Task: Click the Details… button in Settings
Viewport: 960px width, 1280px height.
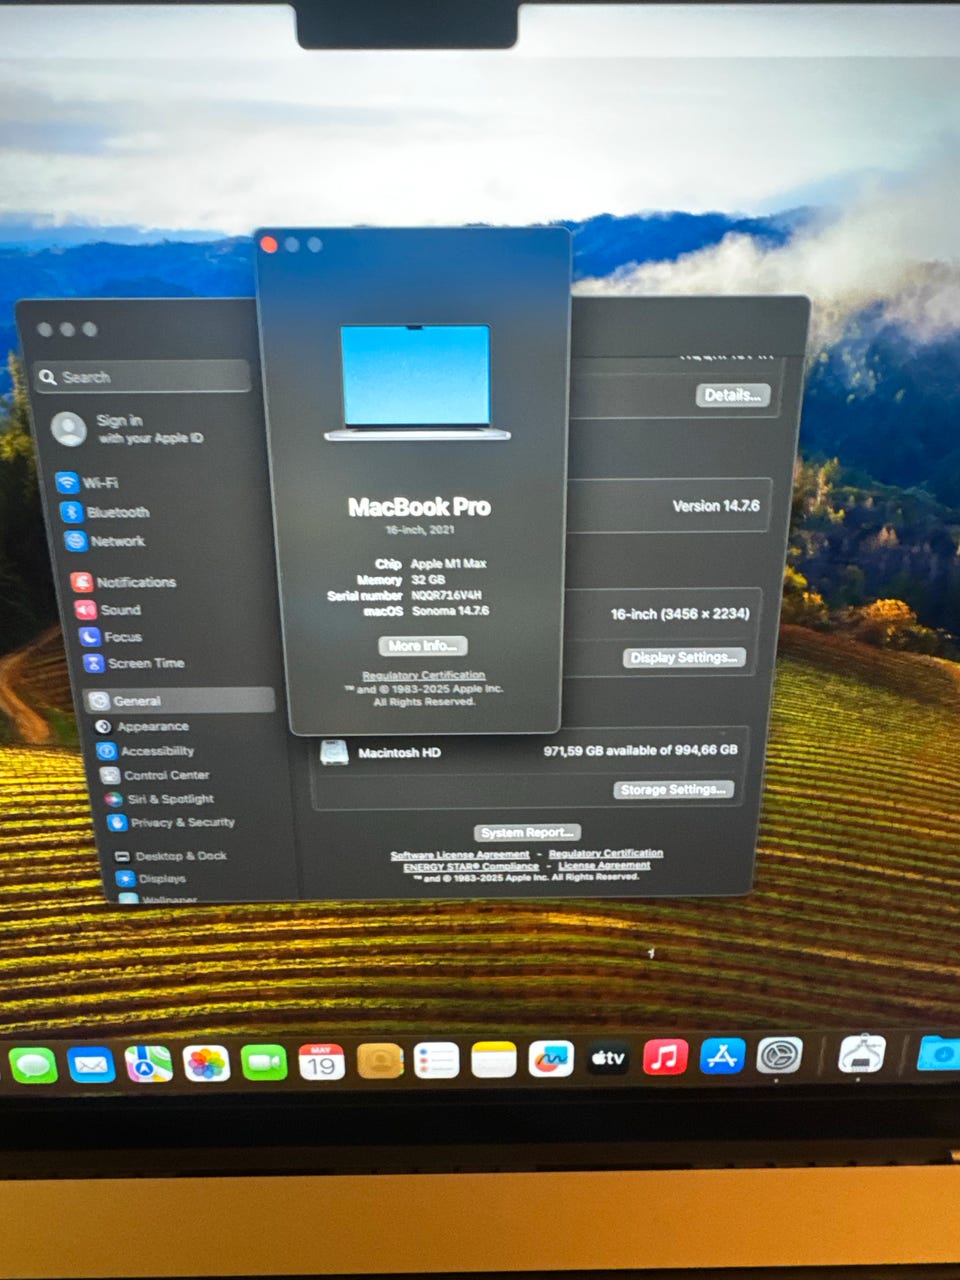Action: tap(733, 395)
